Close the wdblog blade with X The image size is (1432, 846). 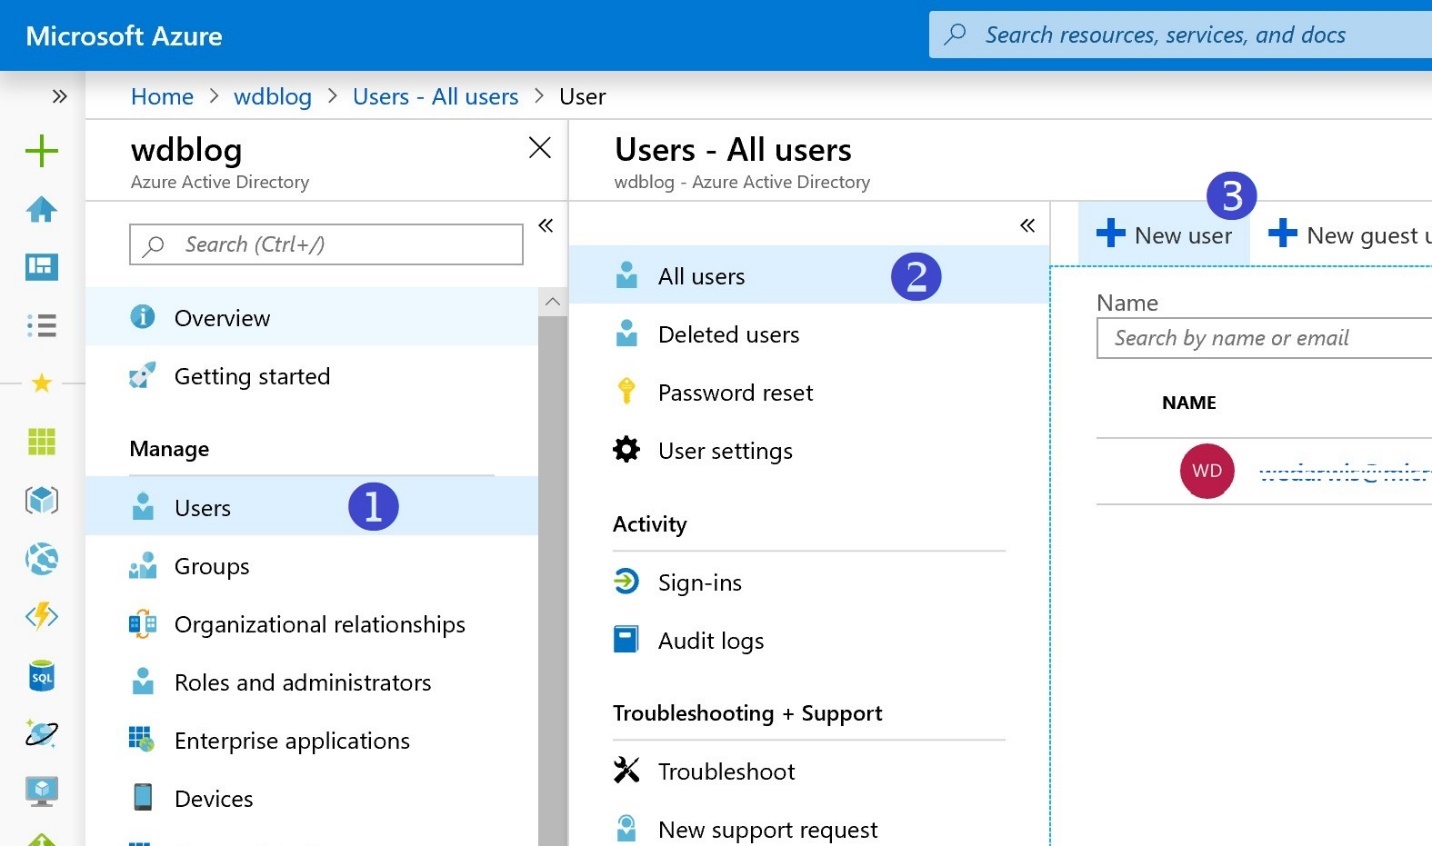540,148
